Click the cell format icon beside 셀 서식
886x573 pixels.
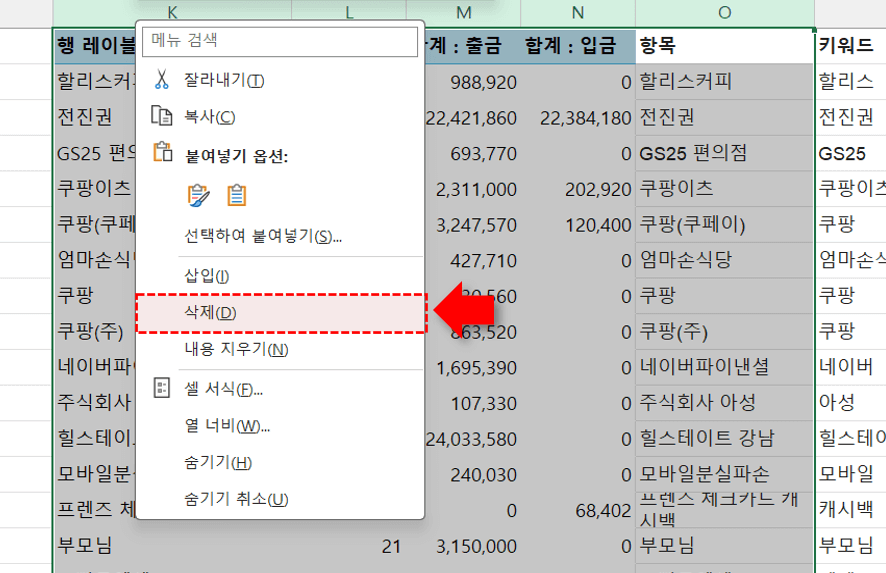162,388
